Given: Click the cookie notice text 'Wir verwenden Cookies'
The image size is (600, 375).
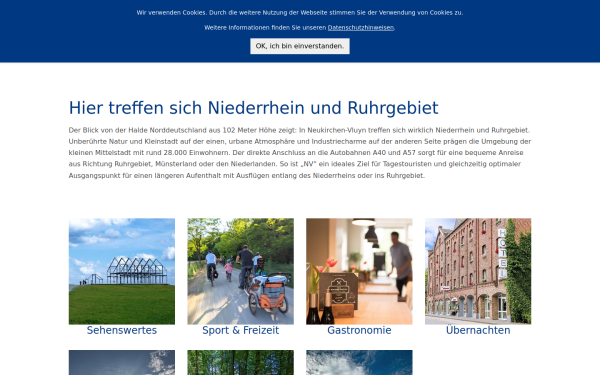Looking at the screenshot, I should click(172, 13).
